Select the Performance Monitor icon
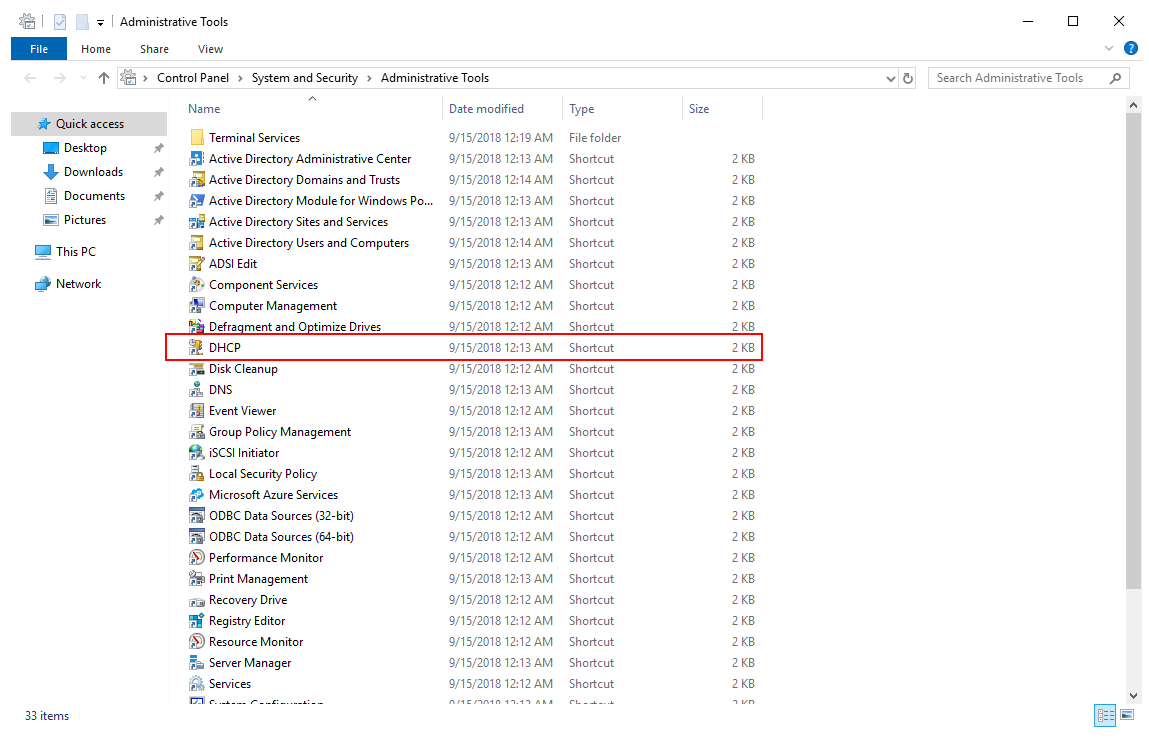This screenshot has width=1149, height=741. pyautogui.click(x=196, y=558)
